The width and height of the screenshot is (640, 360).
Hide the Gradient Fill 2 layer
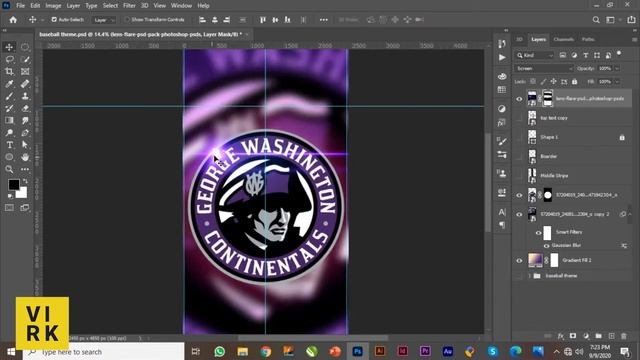[519, 260]
